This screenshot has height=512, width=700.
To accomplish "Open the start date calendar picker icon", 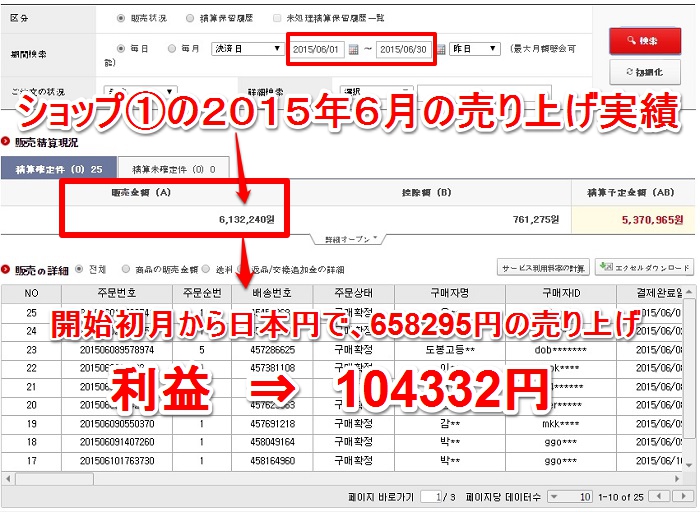I will click(x=353, y=49).
